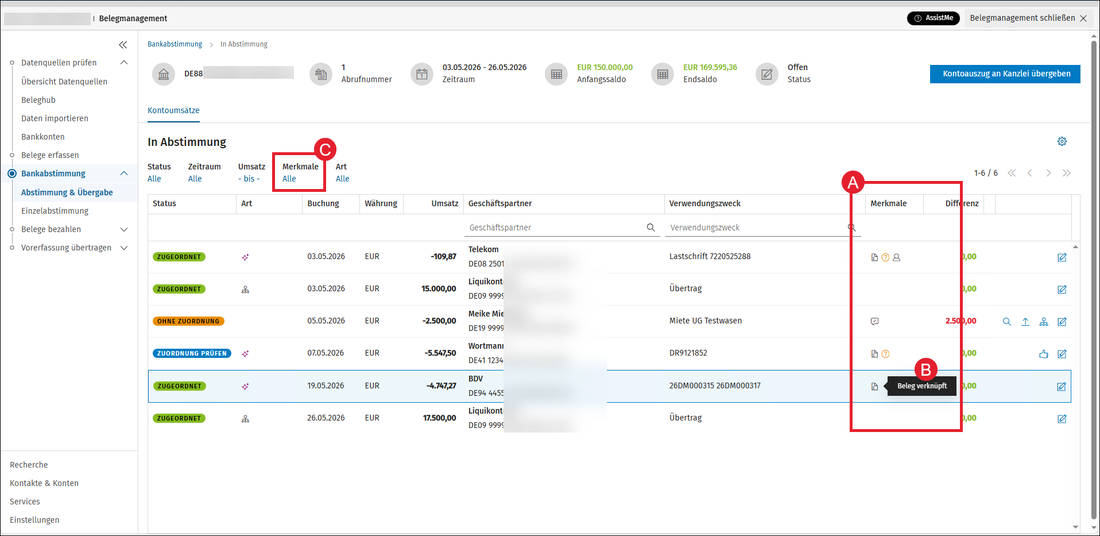Click magnifier search icon in Miete row
The width and height of the screenshot is (1100, 536).
pos(1007,322)
